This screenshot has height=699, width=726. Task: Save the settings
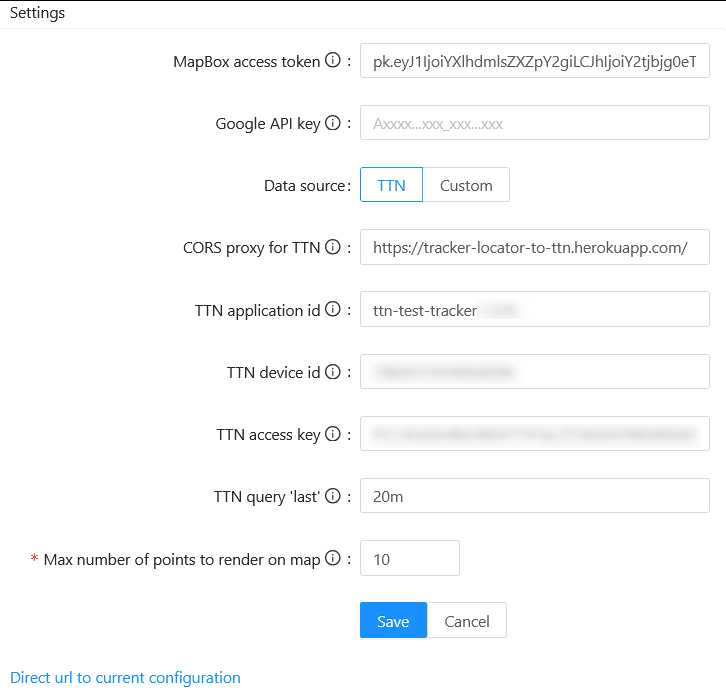(x=393, y=621)
